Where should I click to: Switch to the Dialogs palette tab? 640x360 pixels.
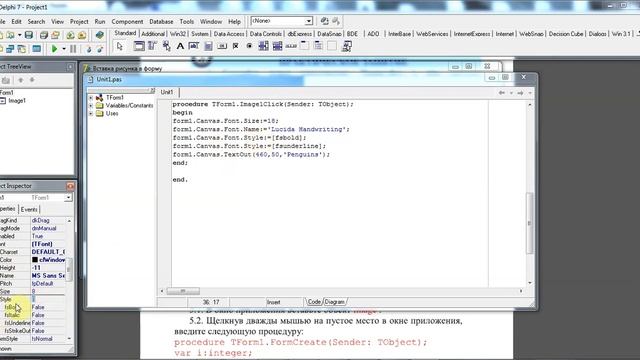pos(598,34)
